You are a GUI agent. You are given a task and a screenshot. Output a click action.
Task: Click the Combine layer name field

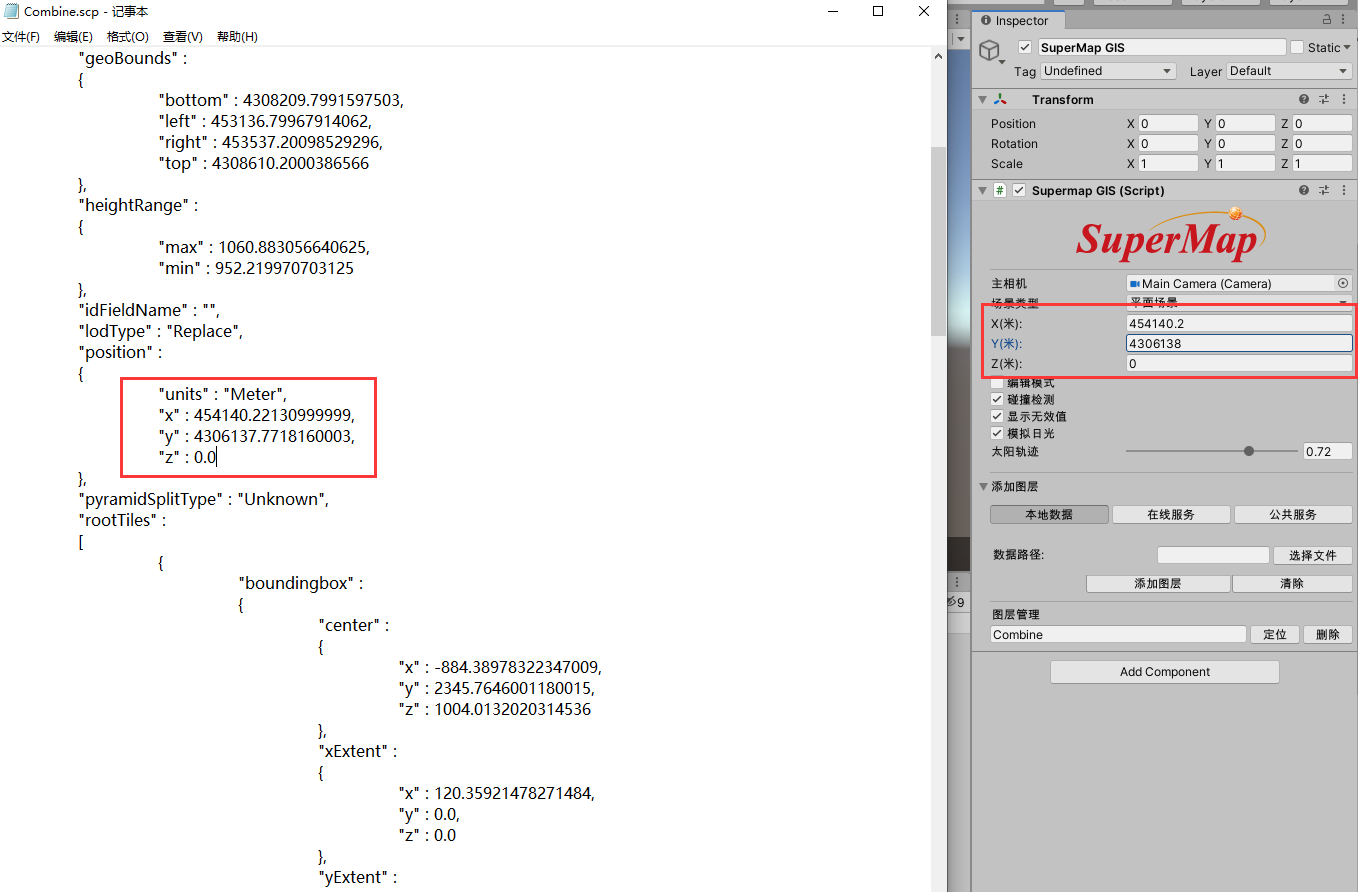(x=1119, y=634)
